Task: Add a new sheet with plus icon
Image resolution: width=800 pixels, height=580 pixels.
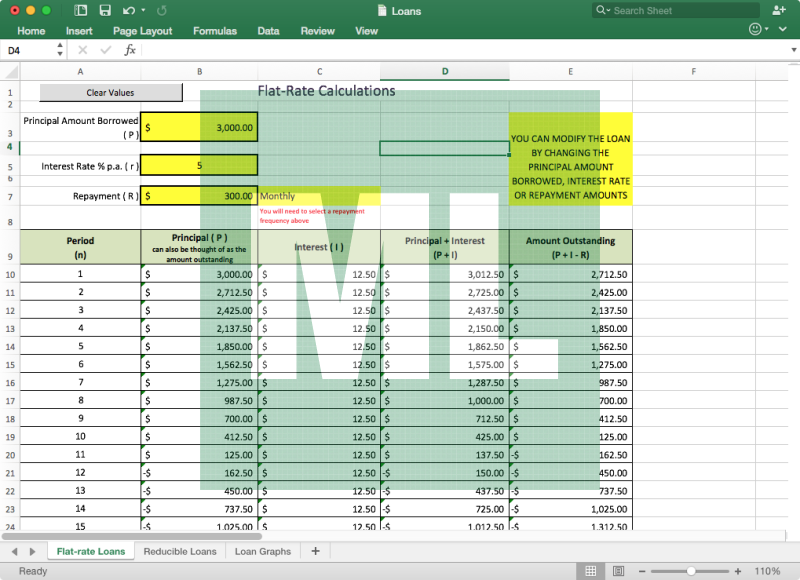Action: [315, 551]
